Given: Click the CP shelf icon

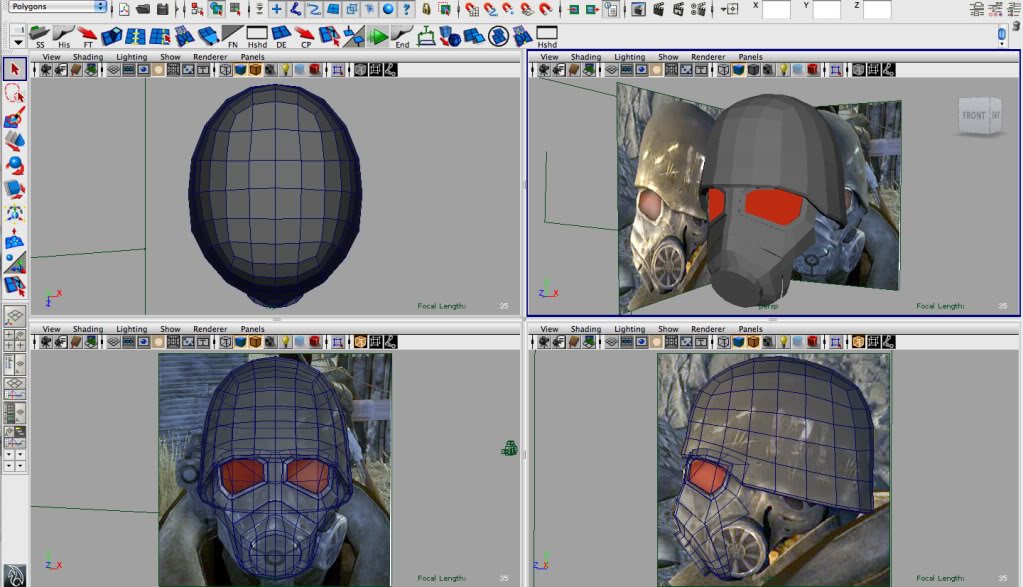Looking at the screenshot, I should (x=306, y=37).
